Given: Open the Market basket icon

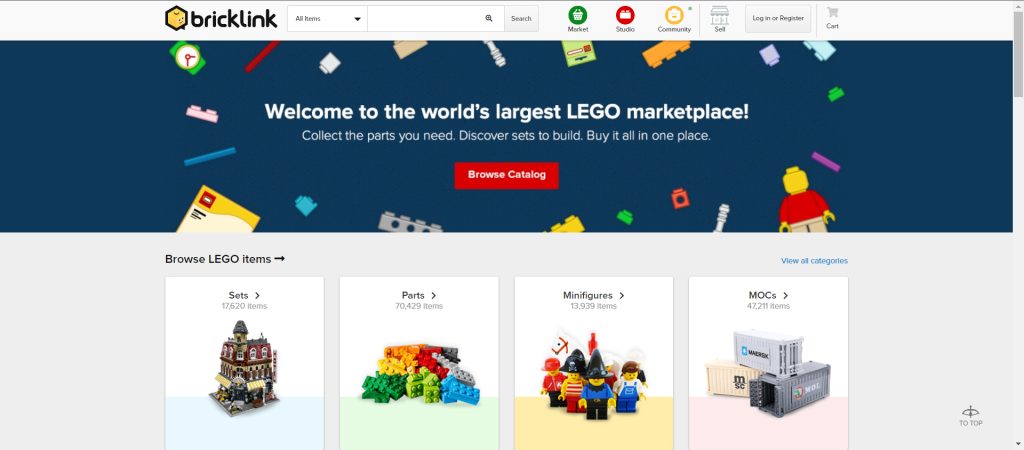Looking at the screenshot, I should click(x=577, y=15).
